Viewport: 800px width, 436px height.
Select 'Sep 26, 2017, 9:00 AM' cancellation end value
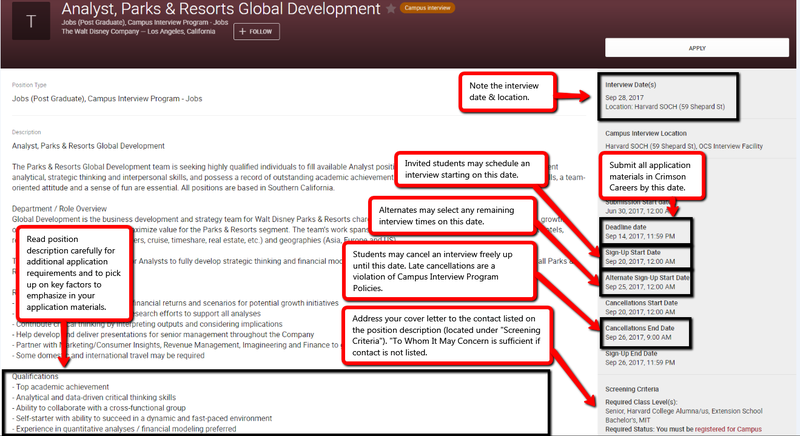point(638,338)
